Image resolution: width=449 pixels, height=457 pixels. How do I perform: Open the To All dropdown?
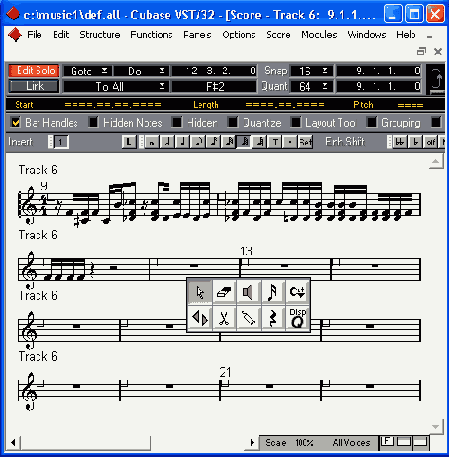pyautogui.click(x=116, y=87)
